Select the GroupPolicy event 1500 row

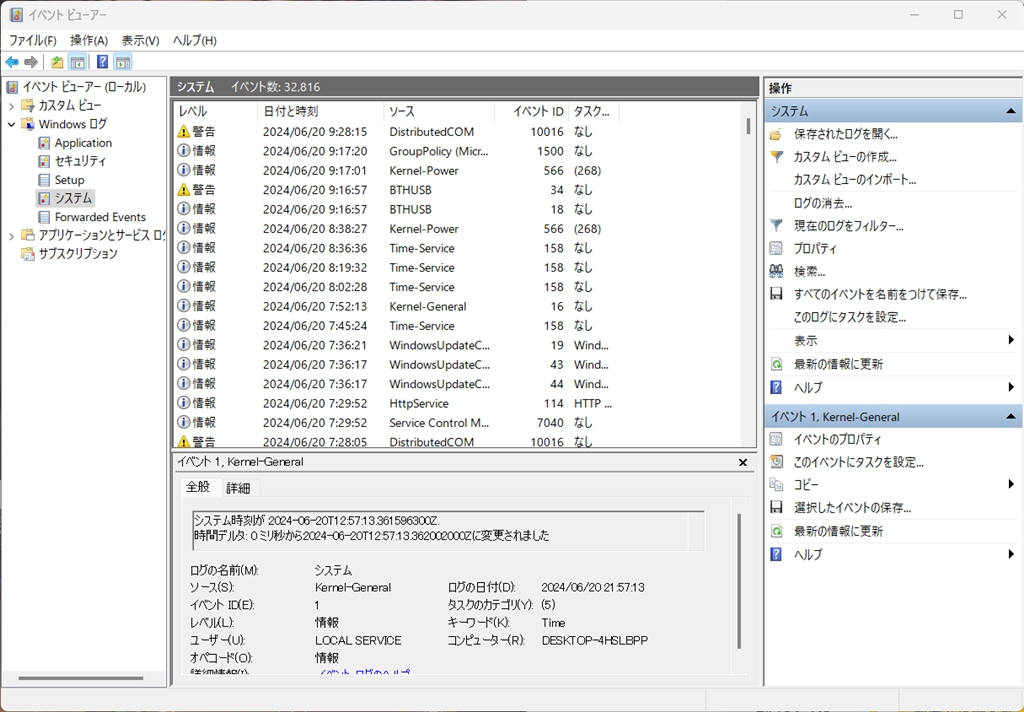click(458, 151)
